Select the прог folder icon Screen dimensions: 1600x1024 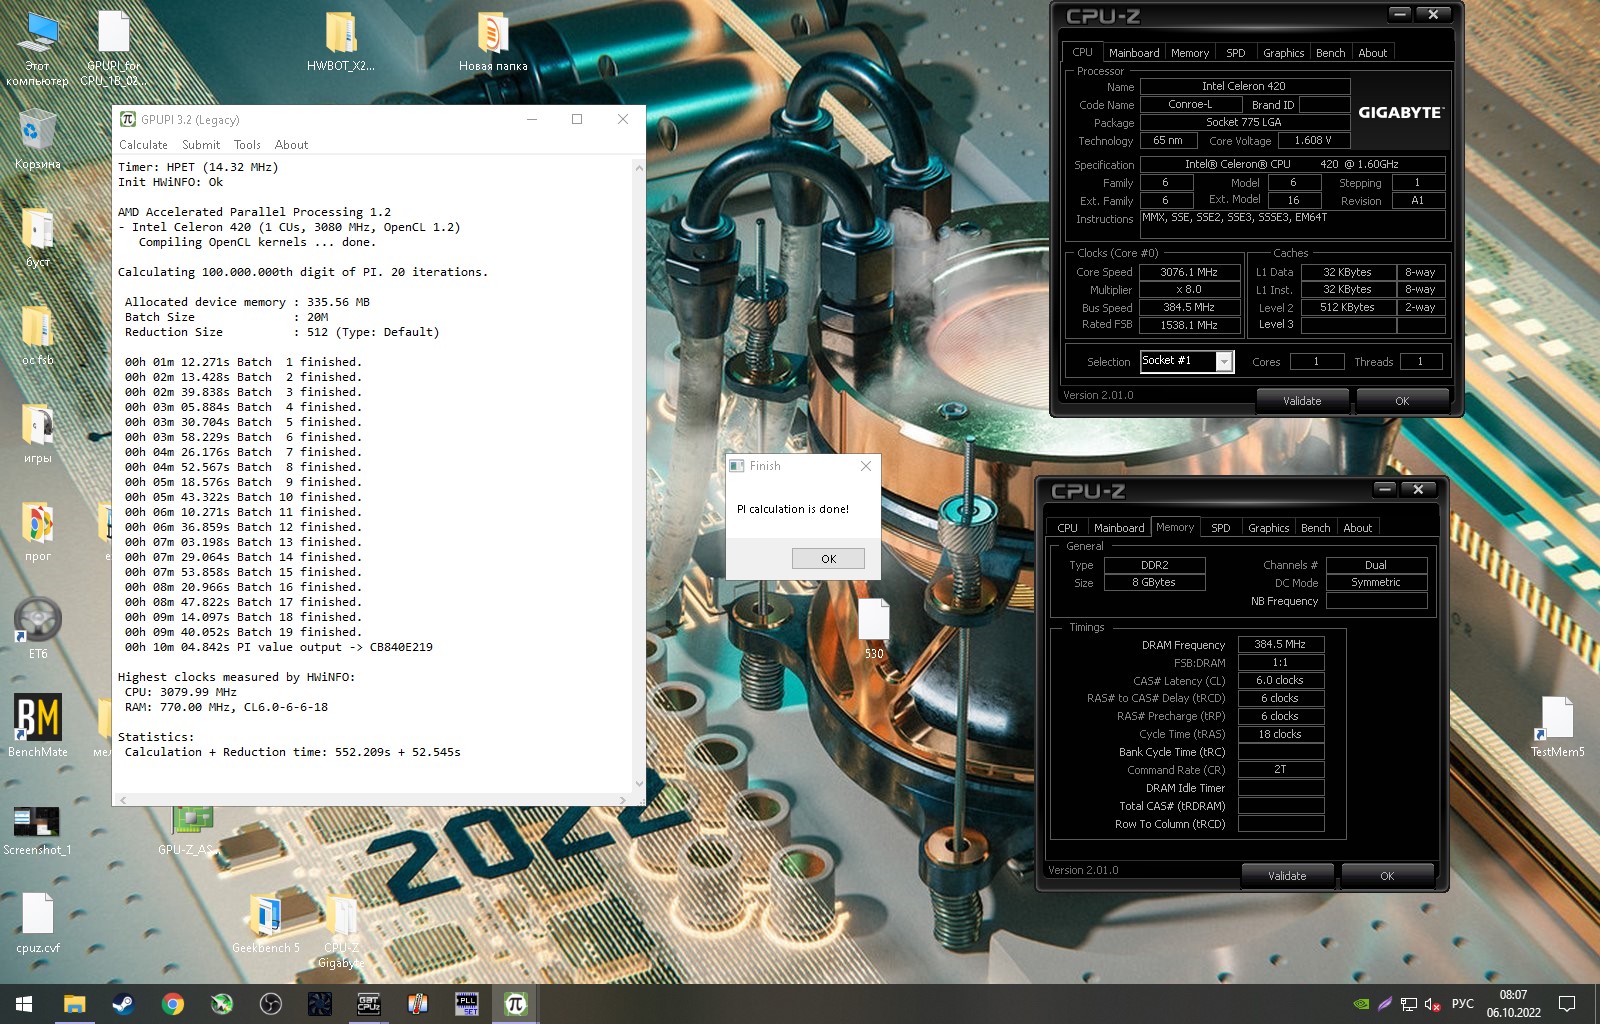click(38, 530)
